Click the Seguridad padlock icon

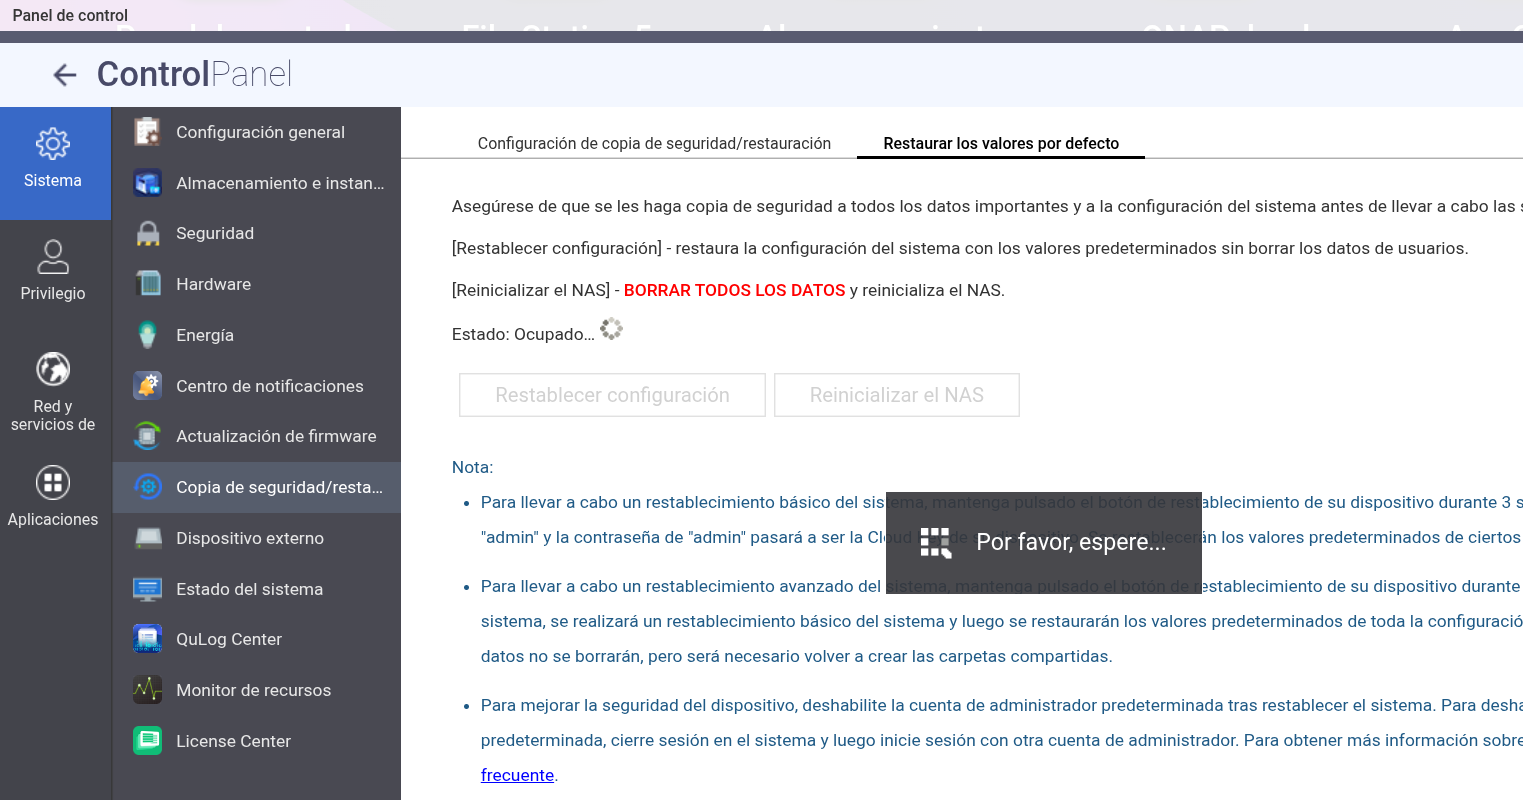pyautogui.click(x=148, y=233)
